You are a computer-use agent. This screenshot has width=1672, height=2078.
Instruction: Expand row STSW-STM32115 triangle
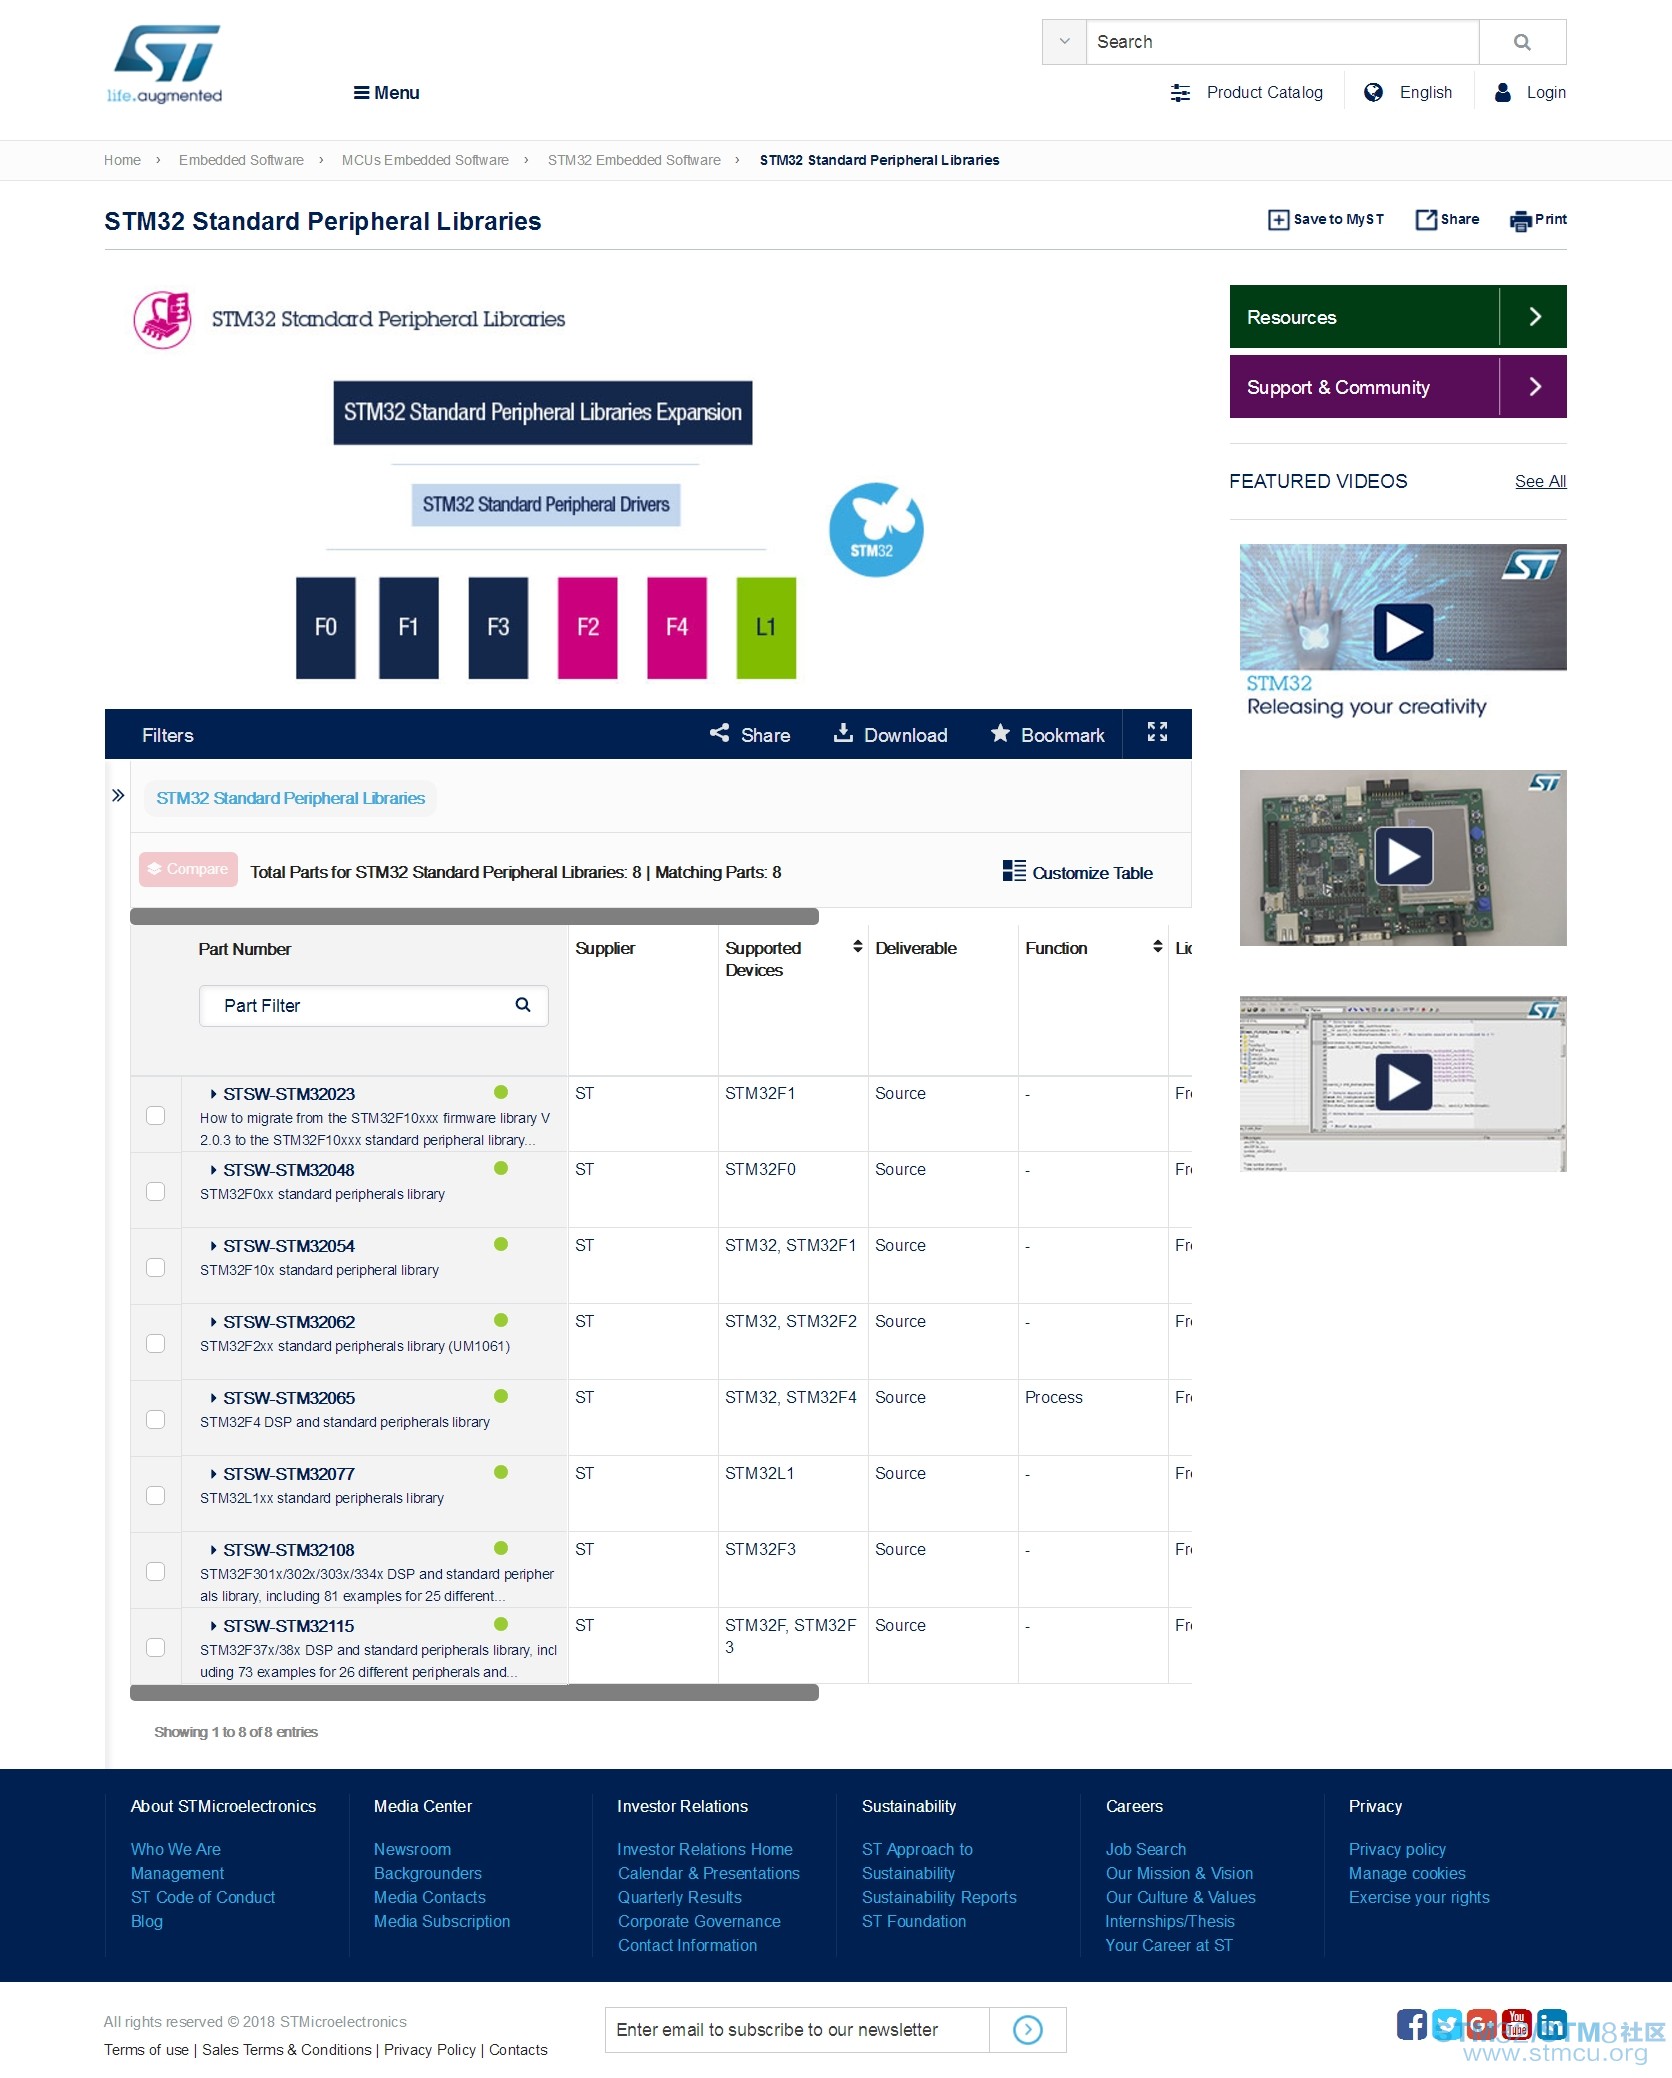tap(213, 1626)
